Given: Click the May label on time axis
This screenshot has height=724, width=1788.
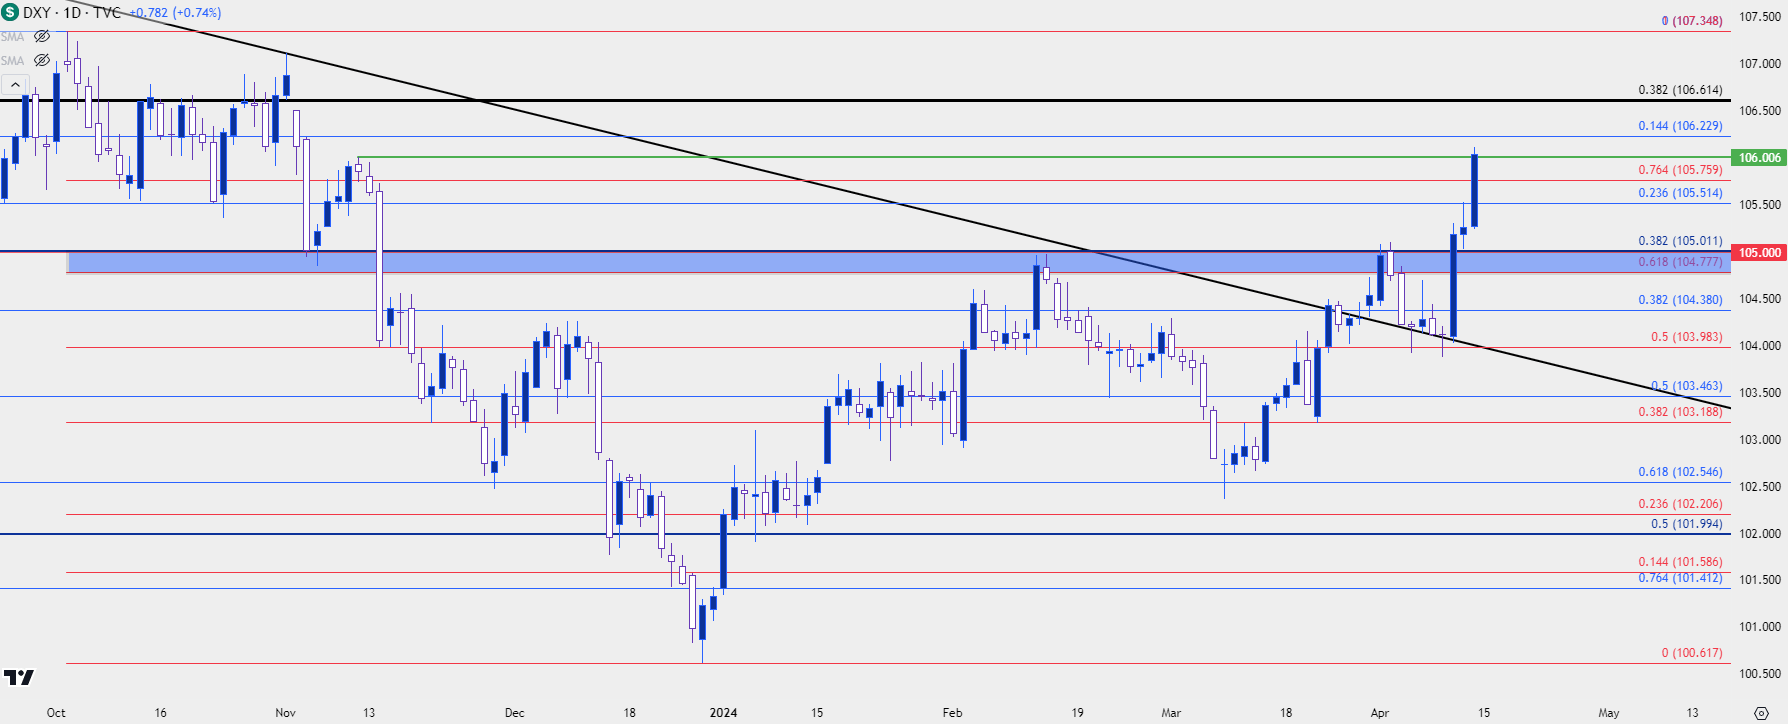Looking at the screenshot, I should 1608,713.
